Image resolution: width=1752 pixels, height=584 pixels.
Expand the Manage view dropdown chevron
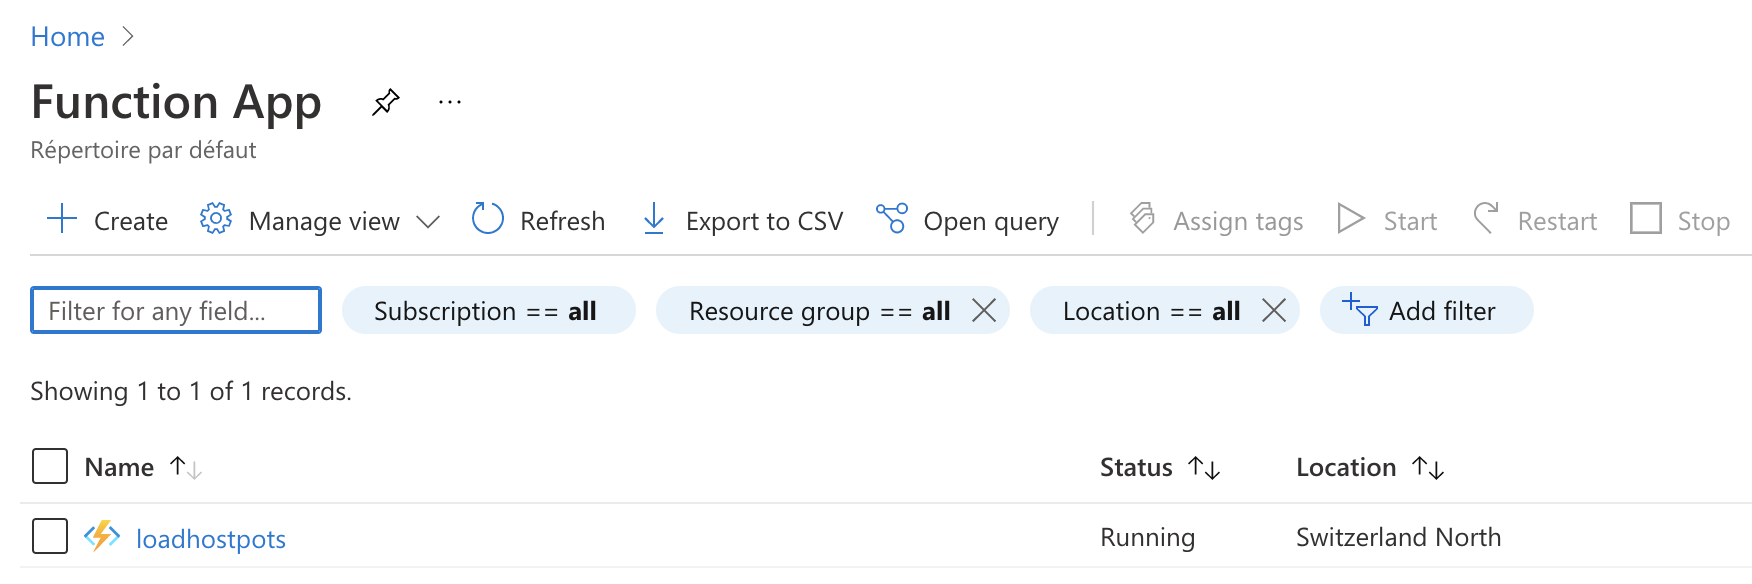428,221
